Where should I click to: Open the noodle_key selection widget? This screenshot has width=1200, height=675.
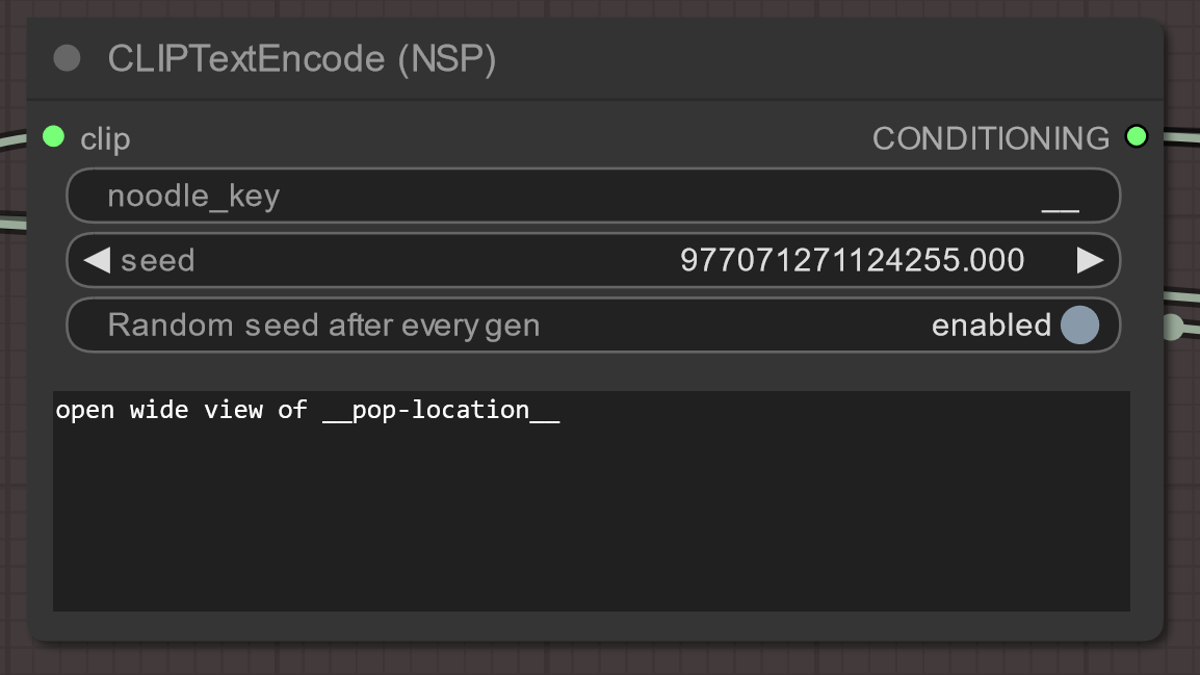coord(592,195)
